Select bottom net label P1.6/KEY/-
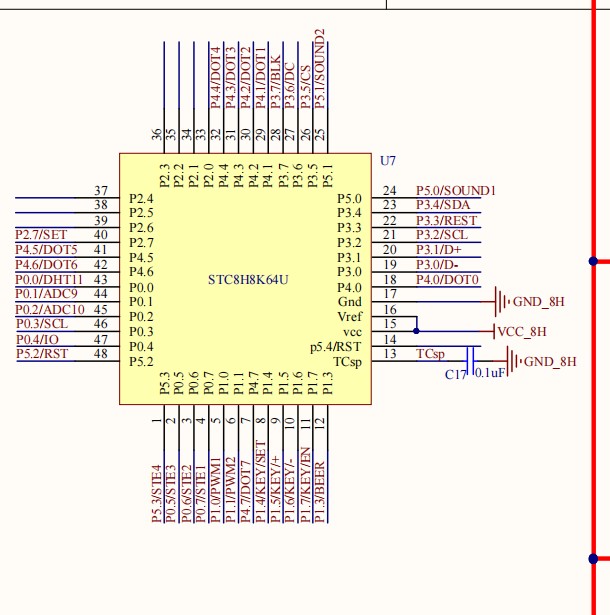 290,490
